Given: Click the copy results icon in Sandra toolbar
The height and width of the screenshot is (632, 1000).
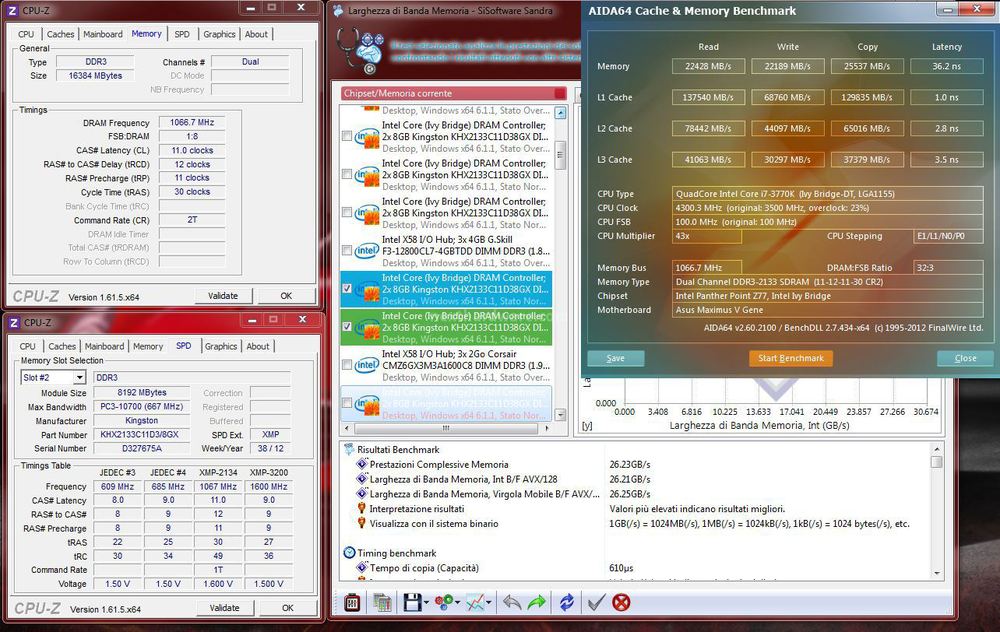Looking at the screenshot, I should (382, 602).
